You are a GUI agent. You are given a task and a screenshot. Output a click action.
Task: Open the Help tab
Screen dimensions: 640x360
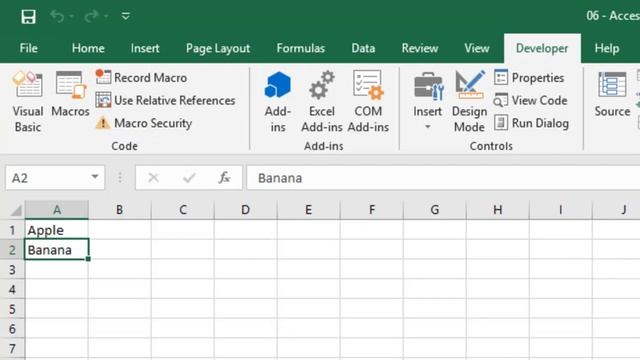(x=607, y=48)
